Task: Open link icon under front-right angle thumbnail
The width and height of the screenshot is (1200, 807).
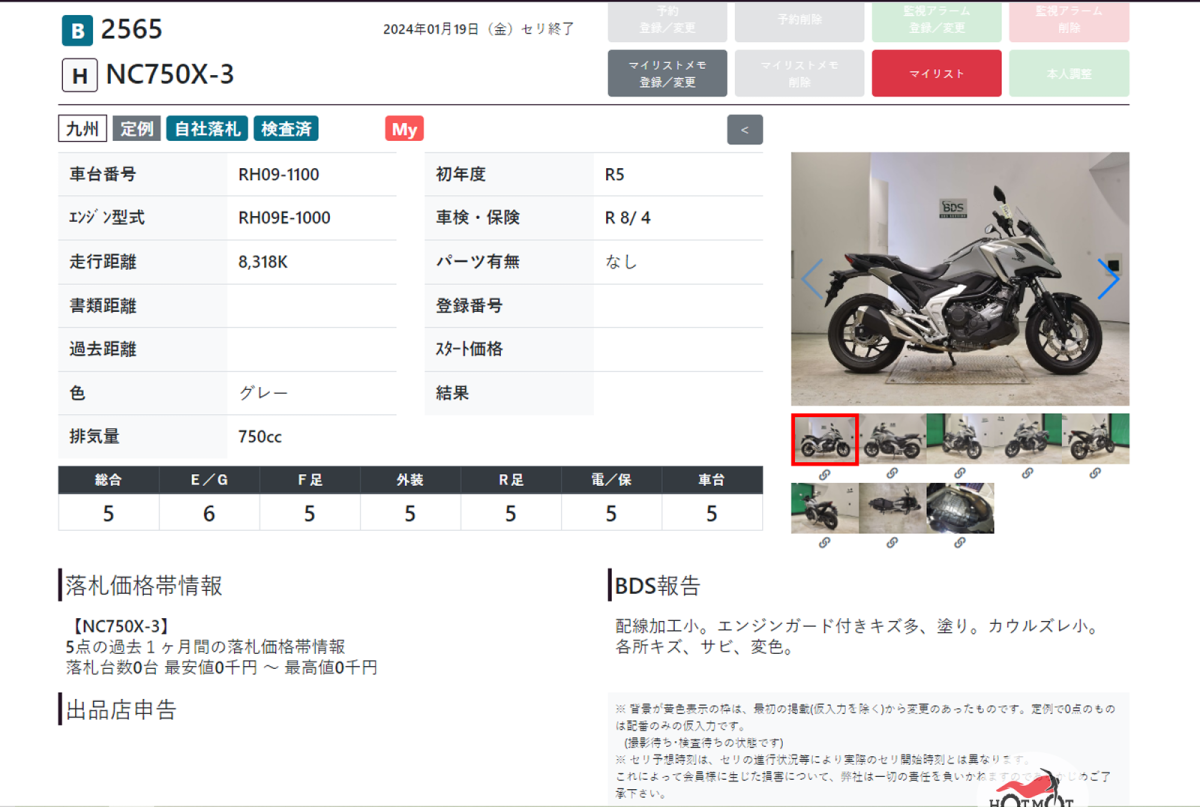Action: (x=960, y=473)
